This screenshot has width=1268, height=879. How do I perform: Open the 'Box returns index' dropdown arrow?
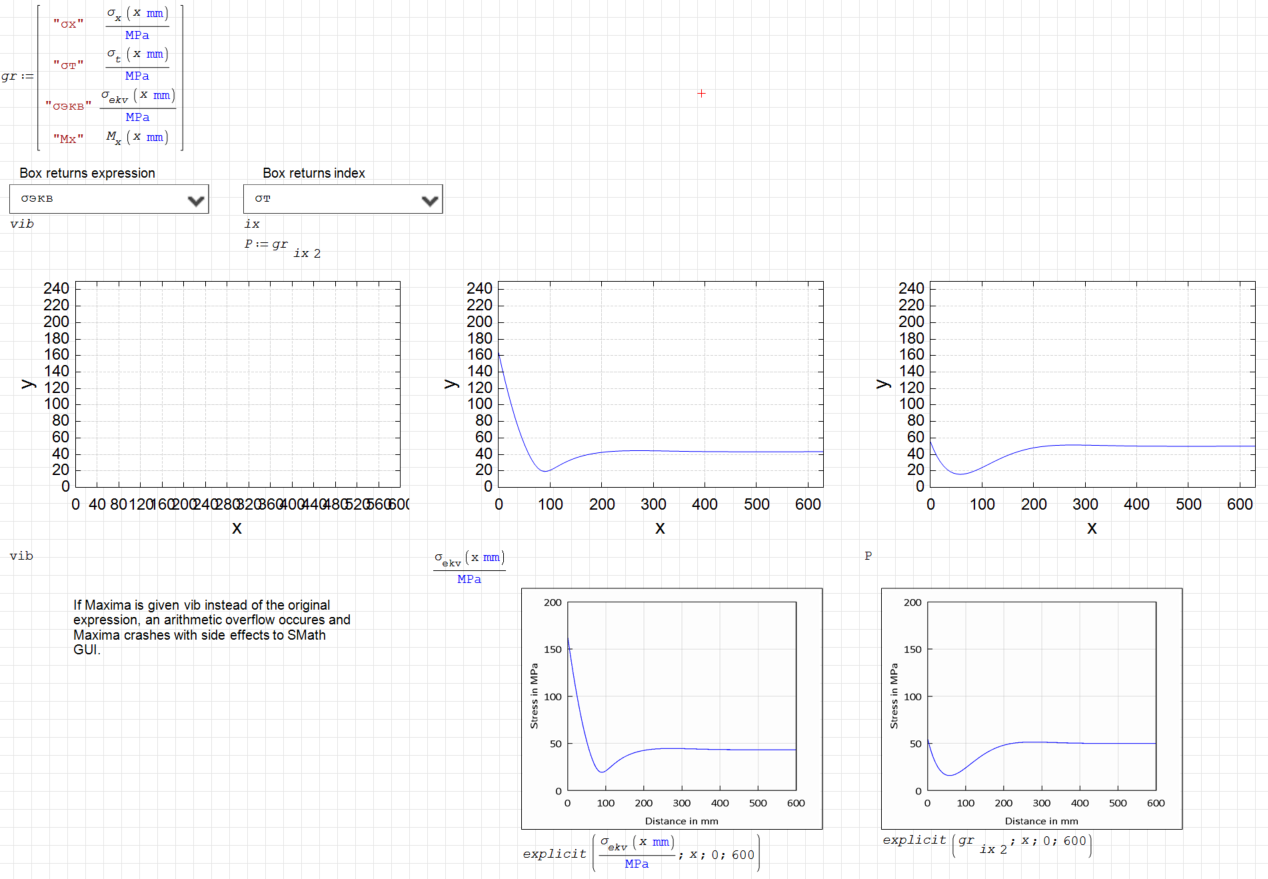[x=430, y=200]
